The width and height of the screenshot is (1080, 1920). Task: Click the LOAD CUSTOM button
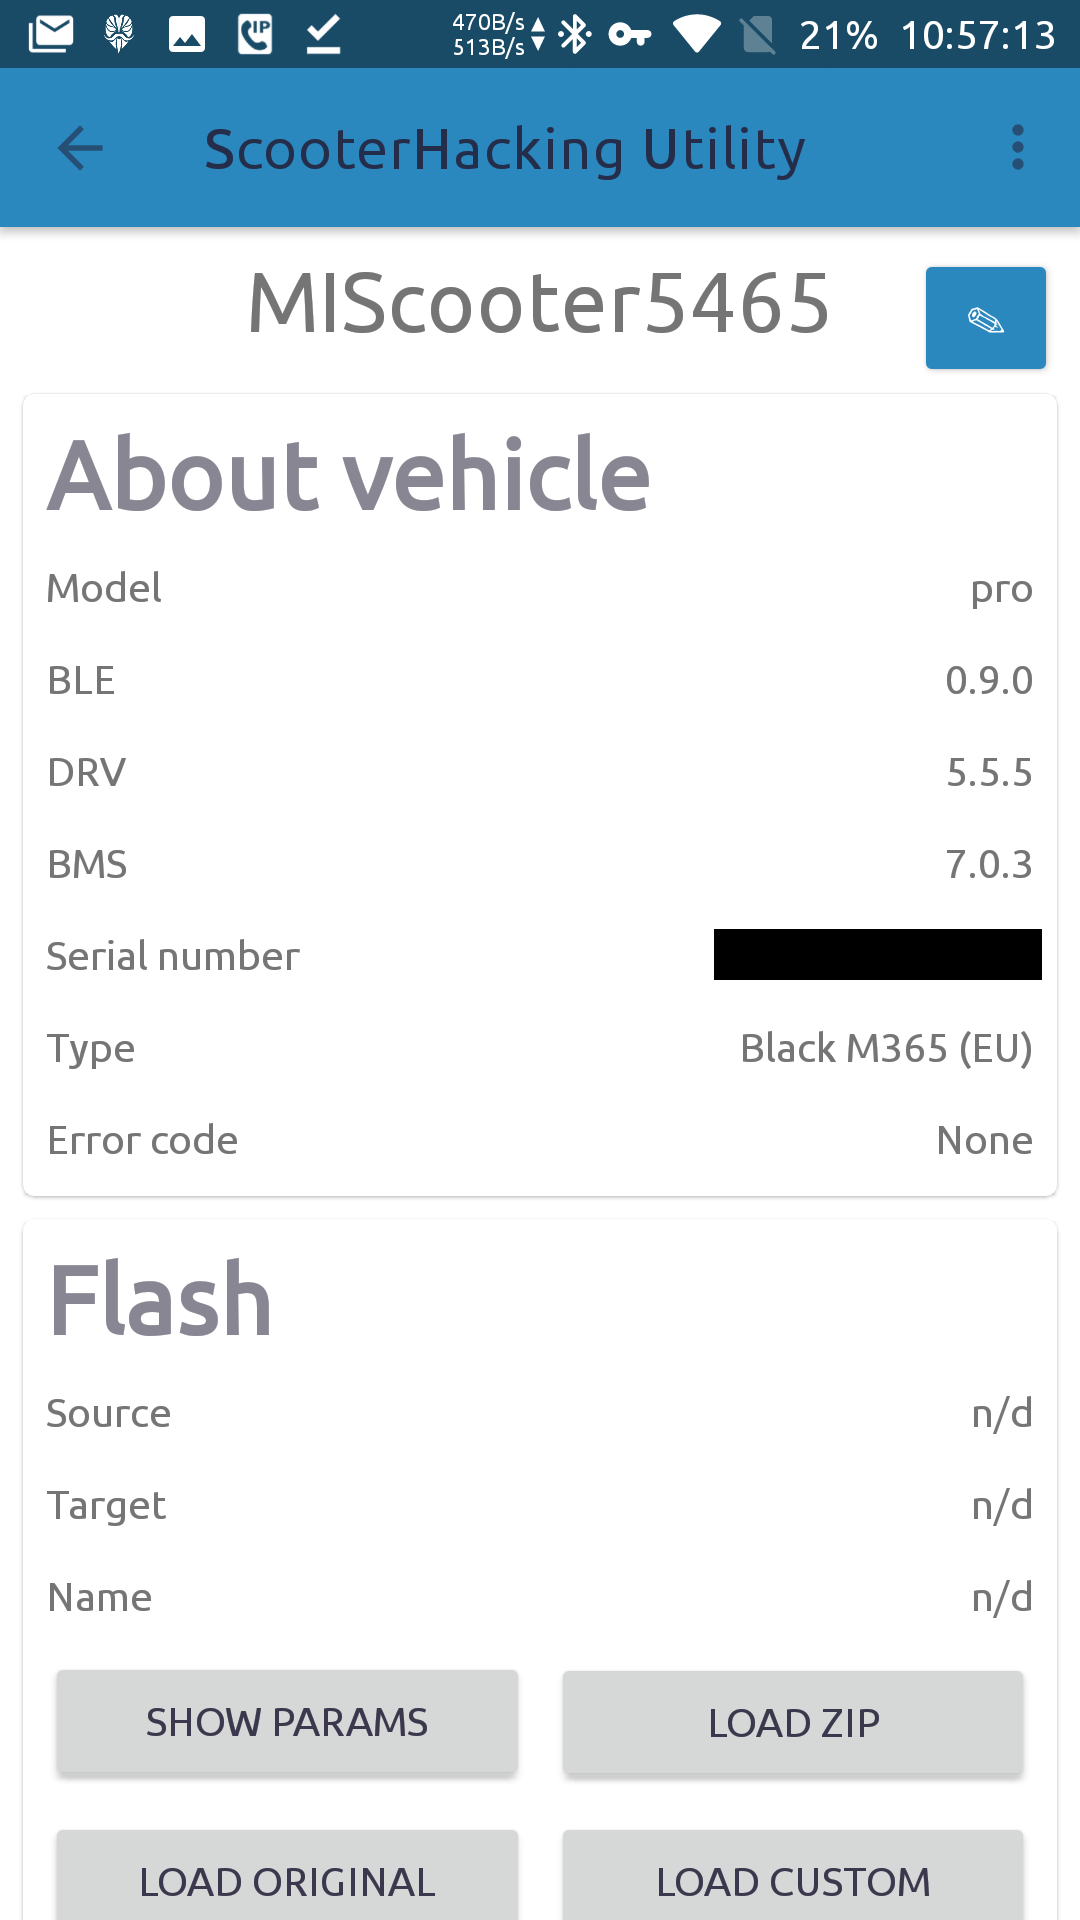click(793, 1878)
